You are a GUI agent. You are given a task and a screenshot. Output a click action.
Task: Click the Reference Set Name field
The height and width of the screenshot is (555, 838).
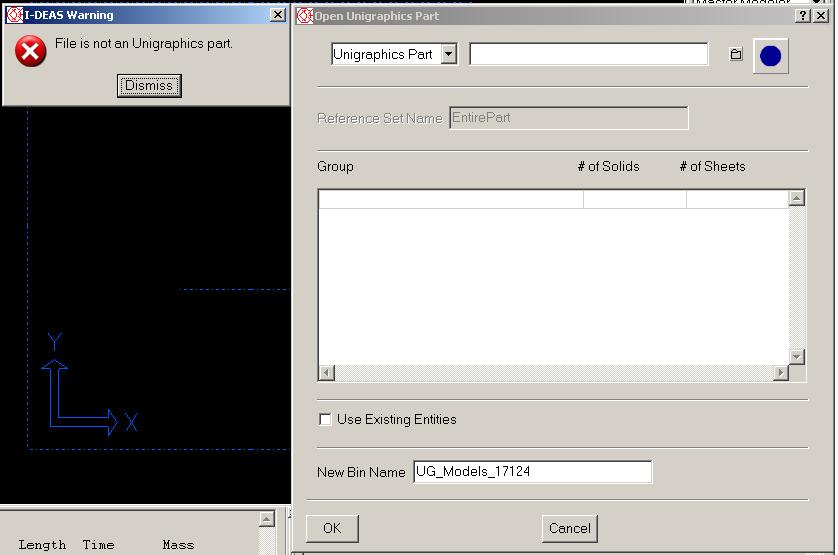(x=569, y=118)
